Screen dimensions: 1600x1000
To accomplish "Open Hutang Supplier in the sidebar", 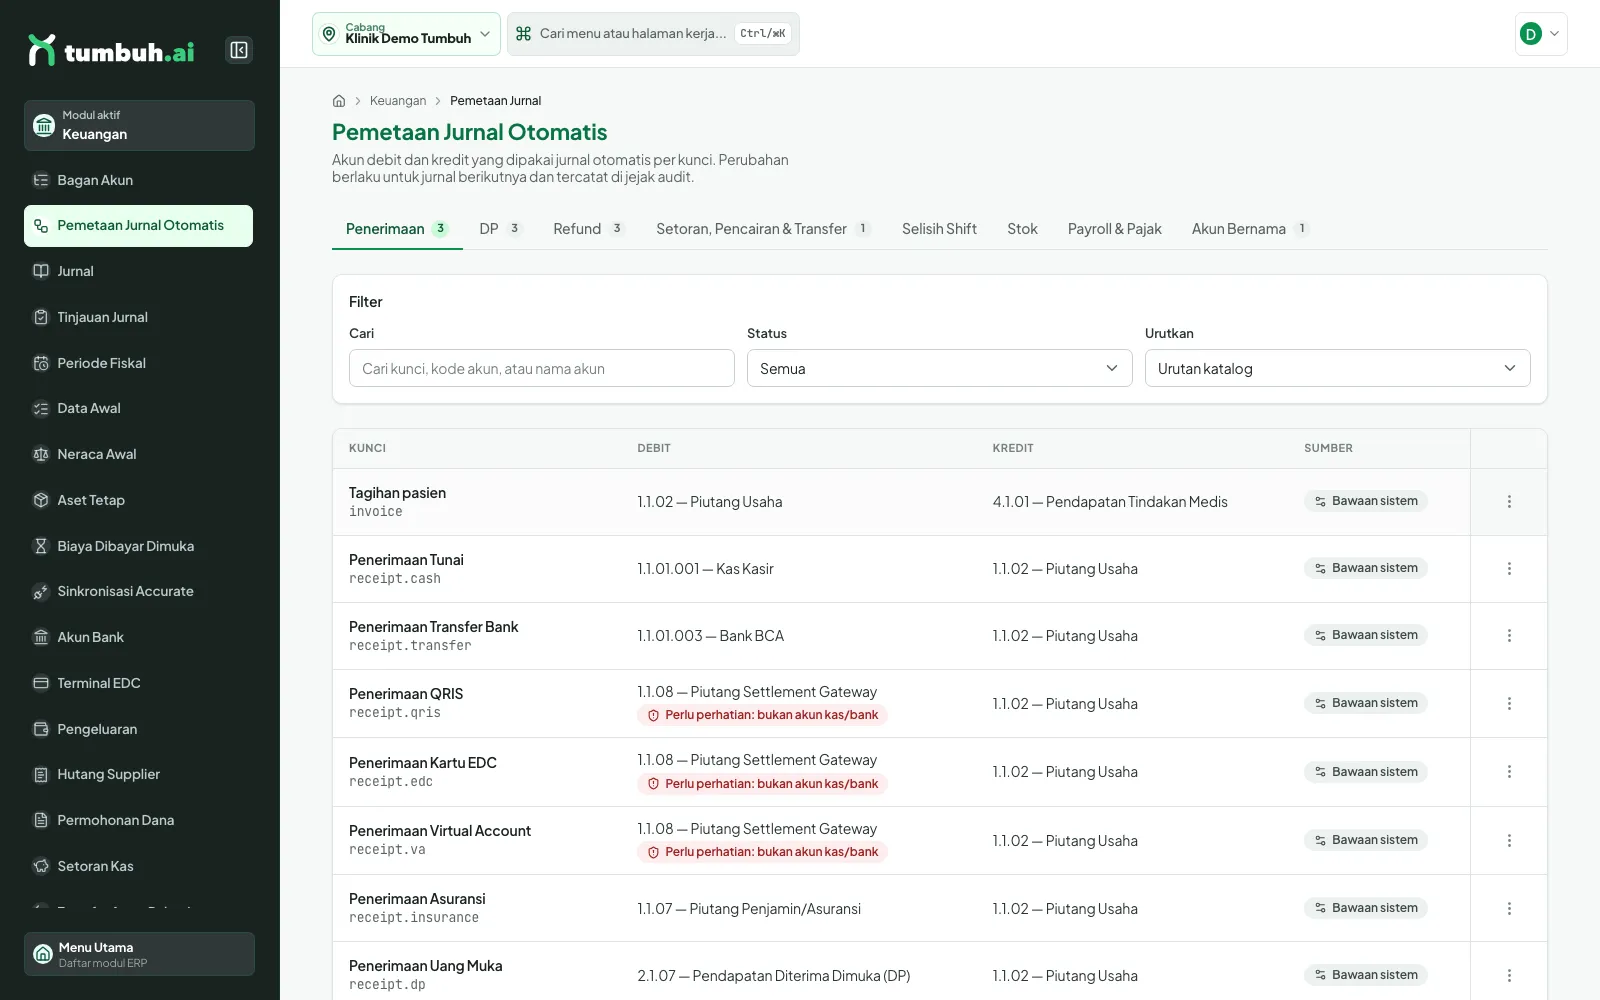I will coord(139,774).
